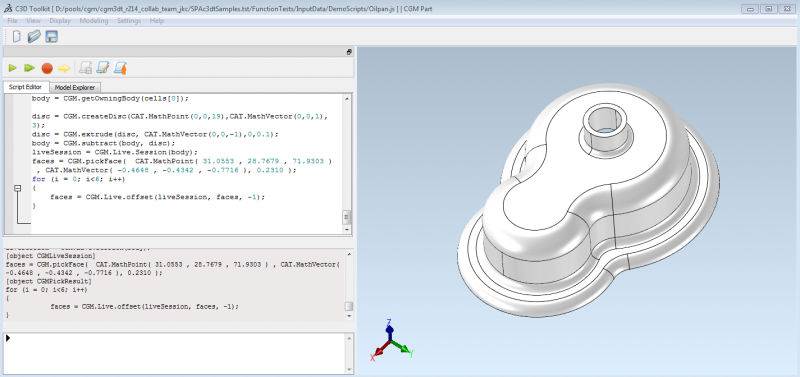Click the red circle record icon
800x377 pixels.
[47, 68]
